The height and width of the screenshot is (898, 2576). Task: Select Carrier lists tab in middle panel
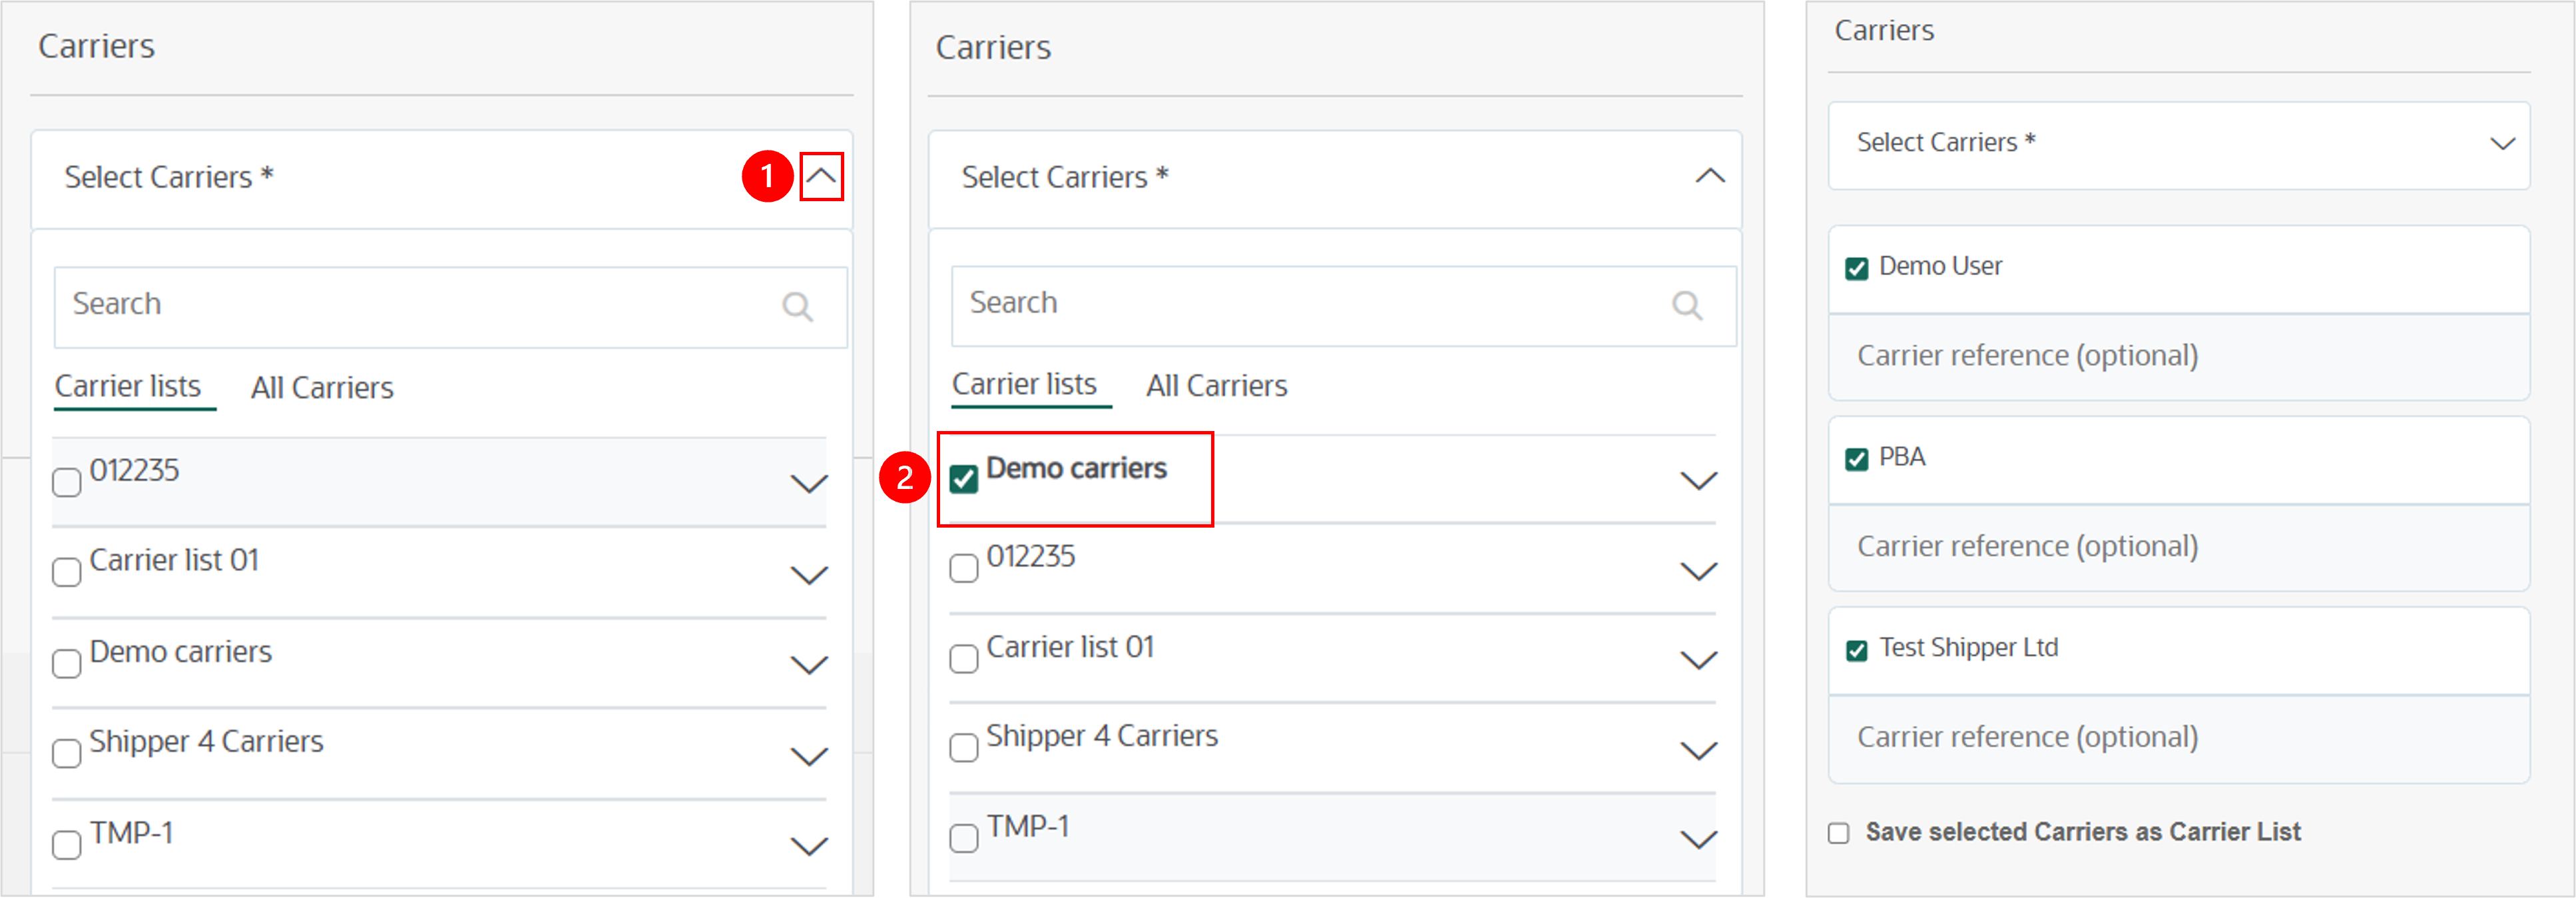1024,385
